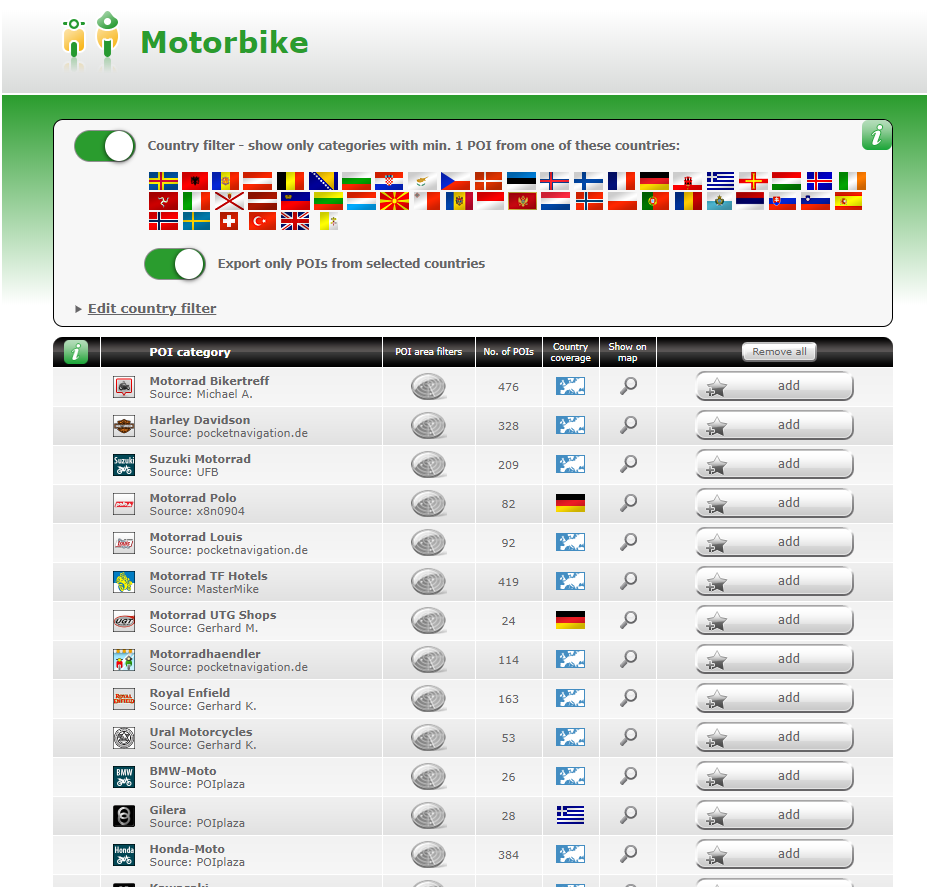View country coverage map for Suzuki Motorrad

pos(571,465)
